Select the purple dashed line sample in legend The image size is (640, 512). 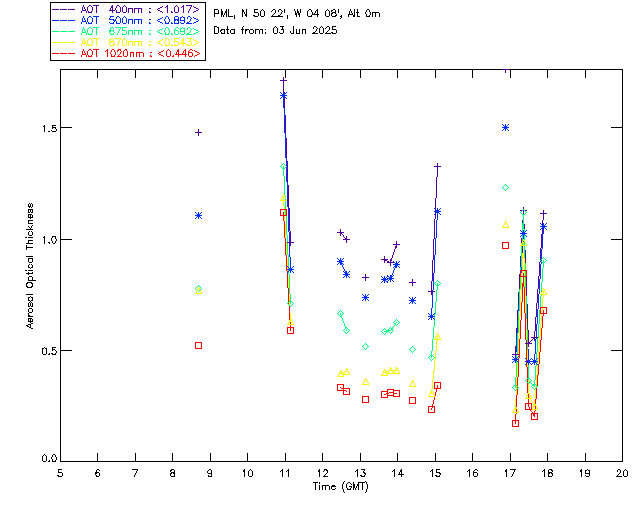click(64, 9)
